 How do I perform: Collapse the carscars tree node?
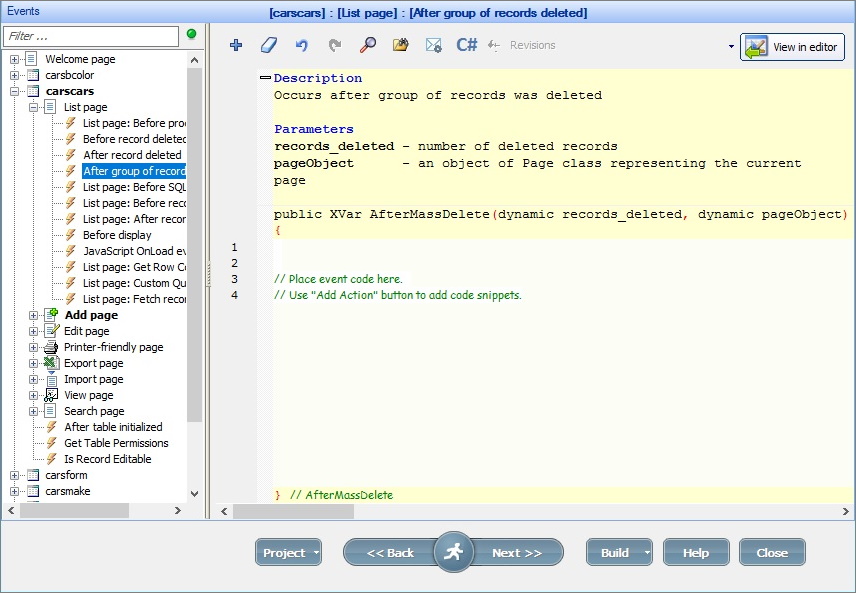[x=15, y=91]
